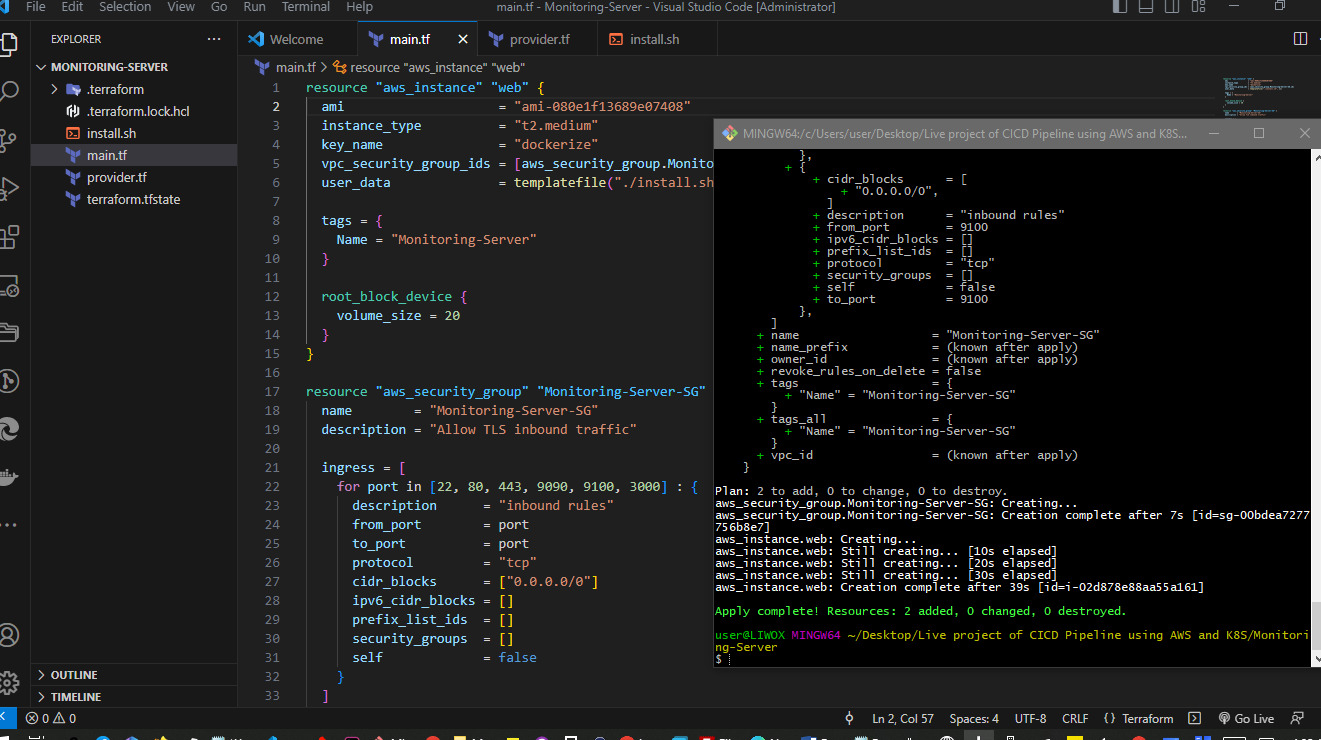
Task: Expand the .terraform folder
Action: coord(56,89)
